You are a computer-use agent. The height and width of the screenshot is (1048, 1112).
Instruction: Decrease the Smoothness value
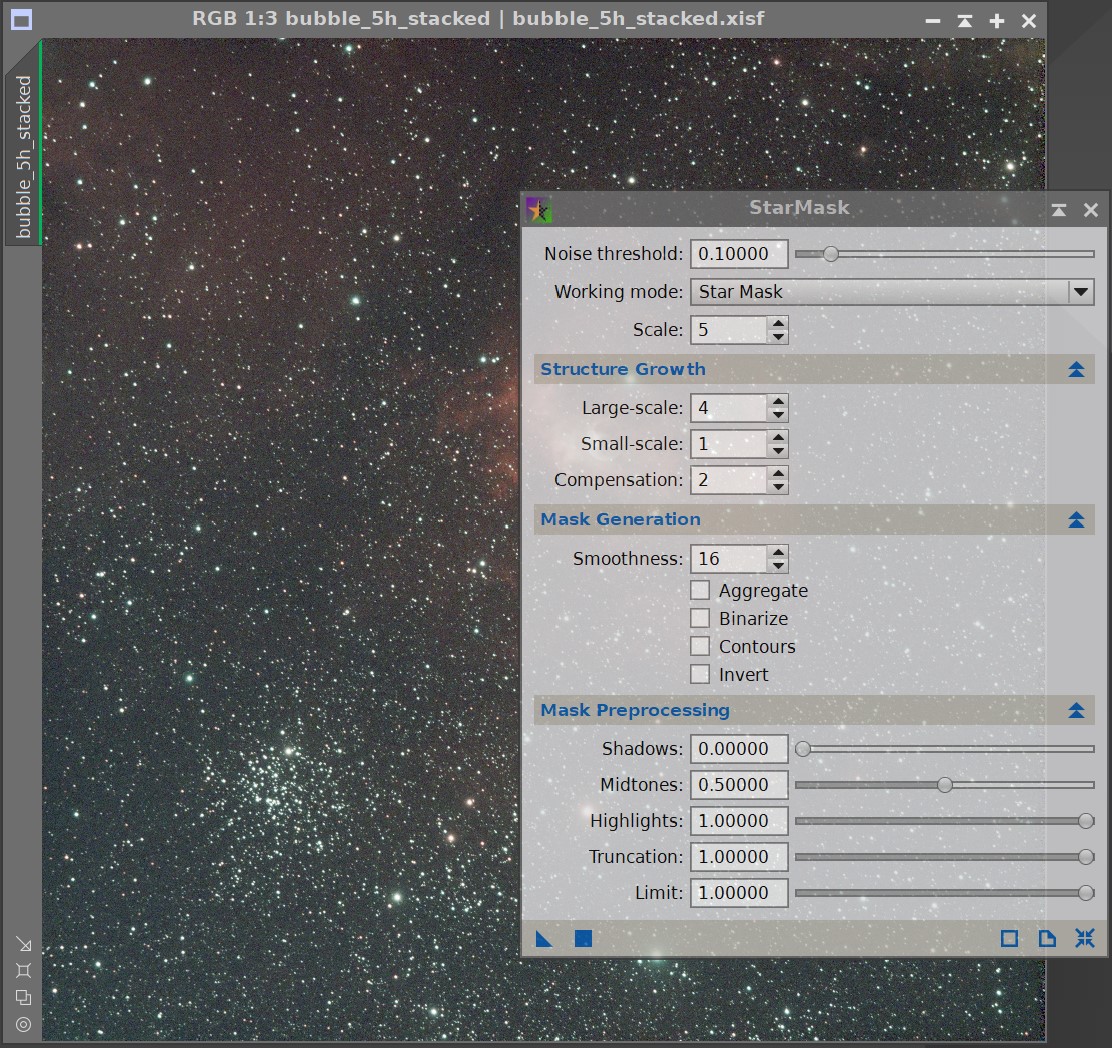click(x=778, y=566)
